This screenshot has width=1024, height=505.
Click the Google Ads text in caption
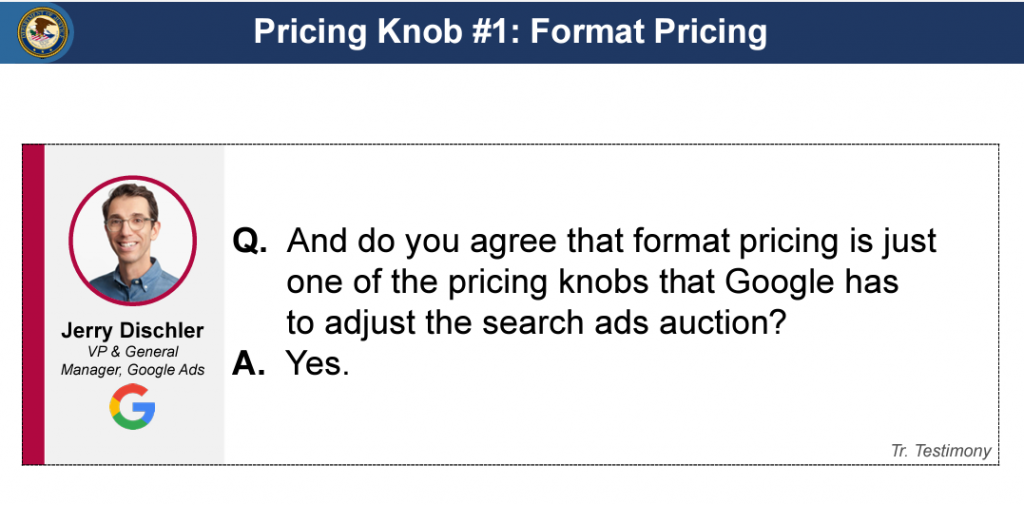click(166, 370)
